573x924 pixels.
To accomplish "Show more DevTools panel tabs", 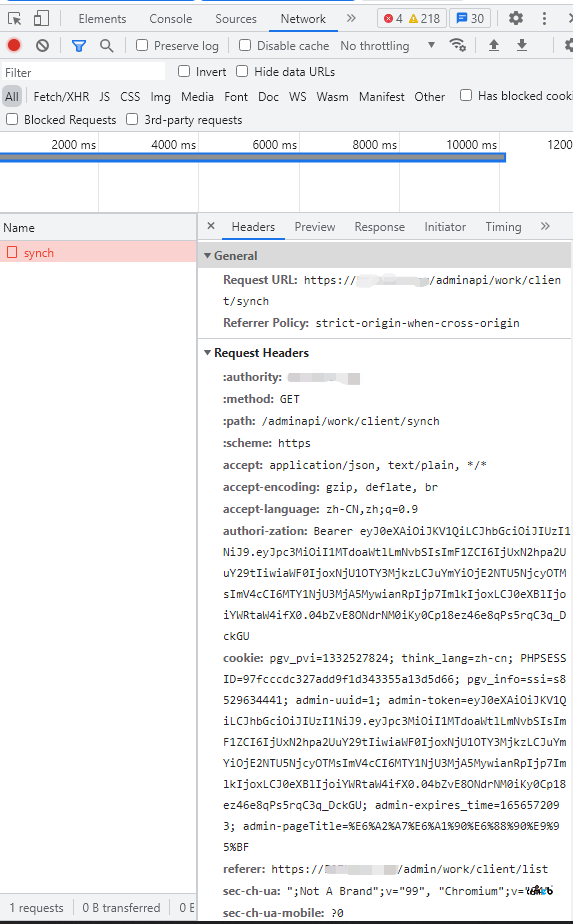I will coord(351,18).
